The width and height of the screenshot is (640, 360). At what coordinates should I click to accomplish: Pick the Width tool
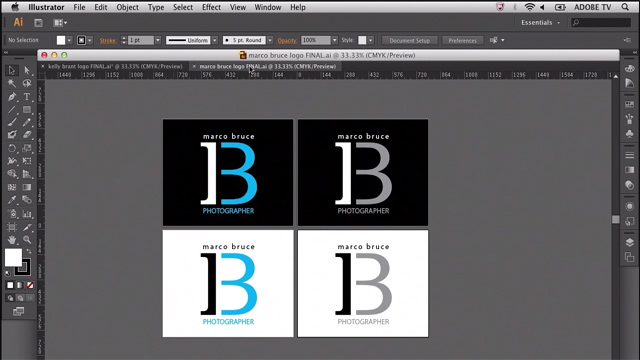pyautogui.click(x=12, y=161)
